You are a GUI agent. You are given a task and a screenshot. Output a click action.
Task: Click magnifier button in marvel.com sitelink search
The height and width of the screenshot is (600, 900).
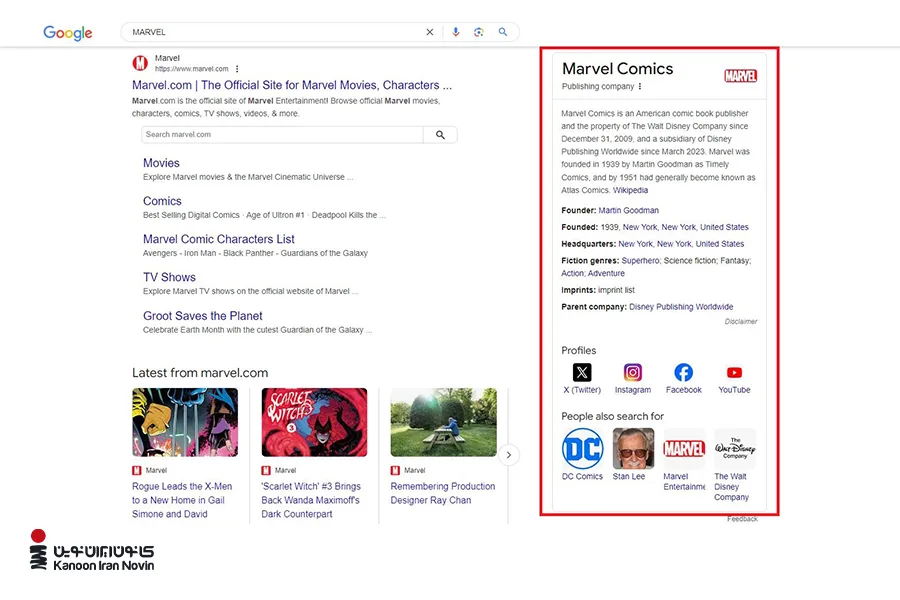(440, 134)
